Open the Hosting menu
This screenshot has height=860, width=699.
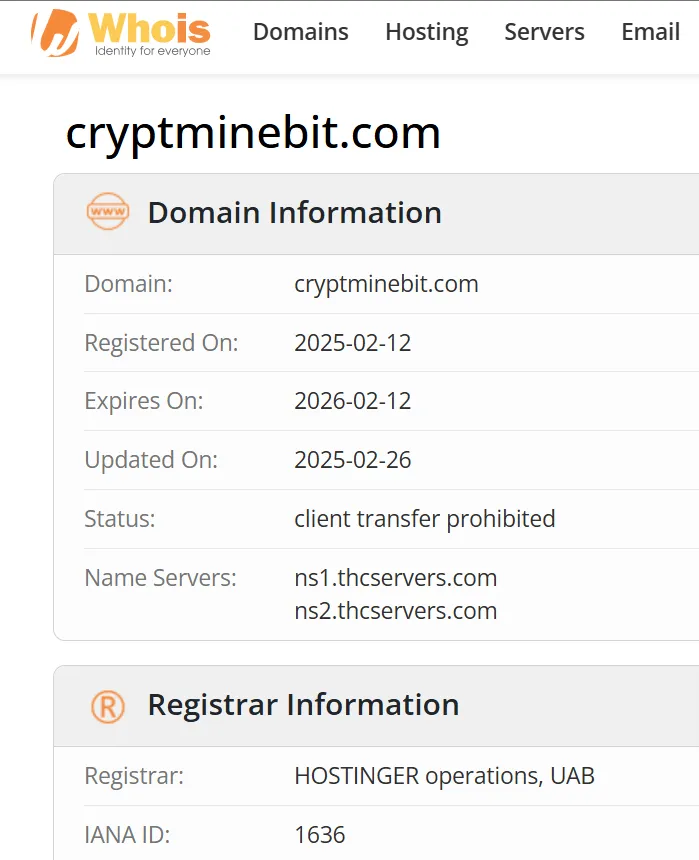click(426, 32)
